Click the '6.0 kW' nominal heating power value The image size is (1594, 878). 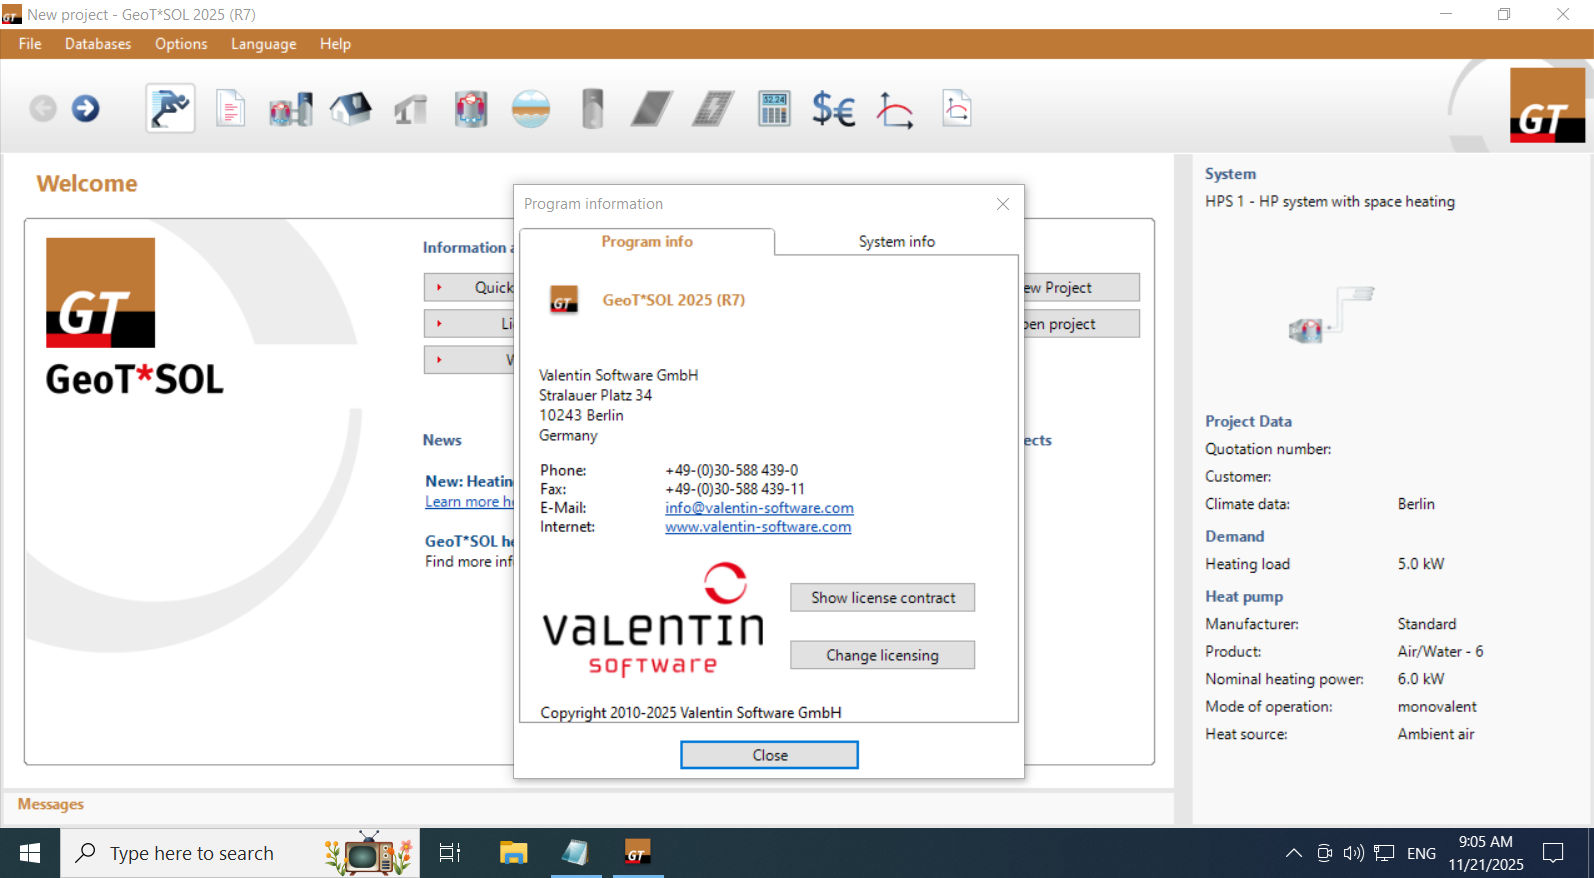1421,679
